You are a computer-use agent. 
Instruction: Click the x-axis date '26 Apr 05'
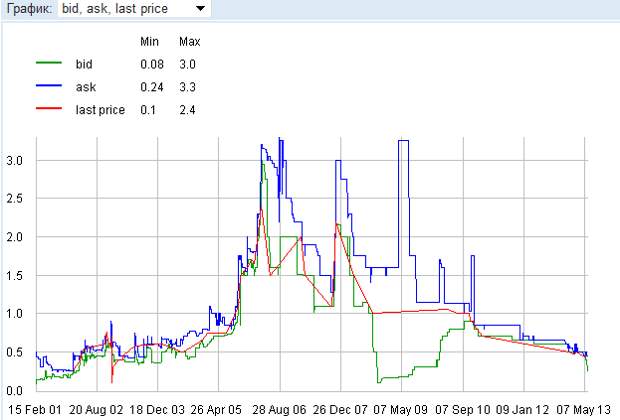click(216, 410)
